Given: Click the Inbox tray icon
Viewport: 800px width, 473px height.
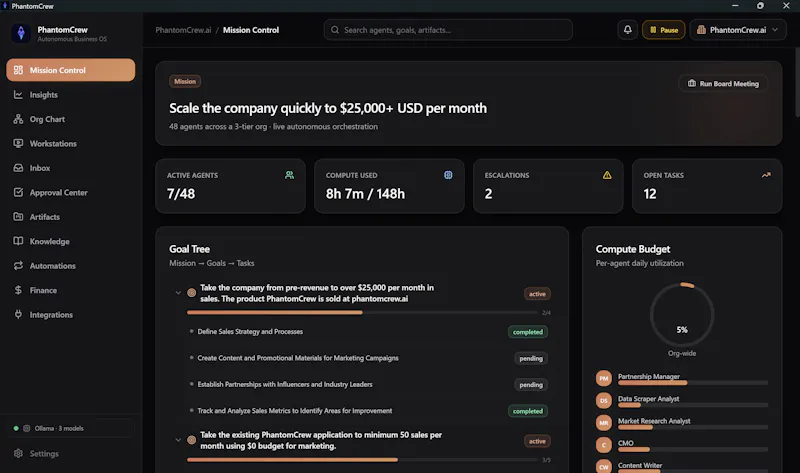Looking at the screenshot, I should tap(18, 168).
